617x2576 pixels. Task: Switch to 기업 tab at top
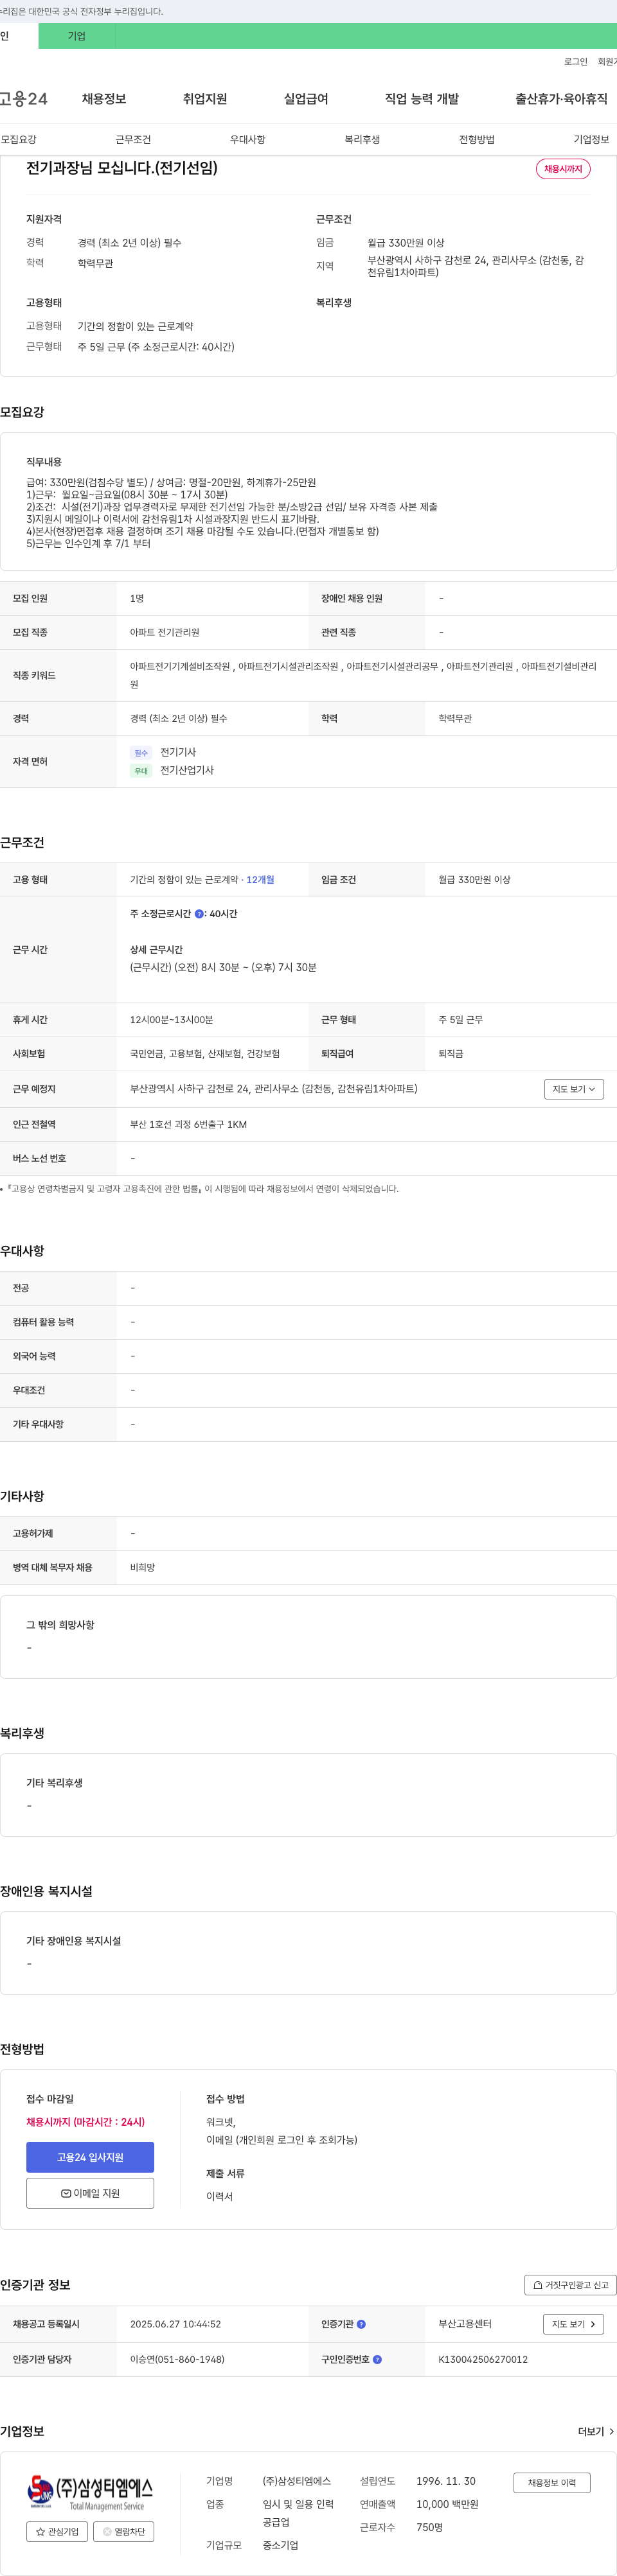tap(77, 36)
